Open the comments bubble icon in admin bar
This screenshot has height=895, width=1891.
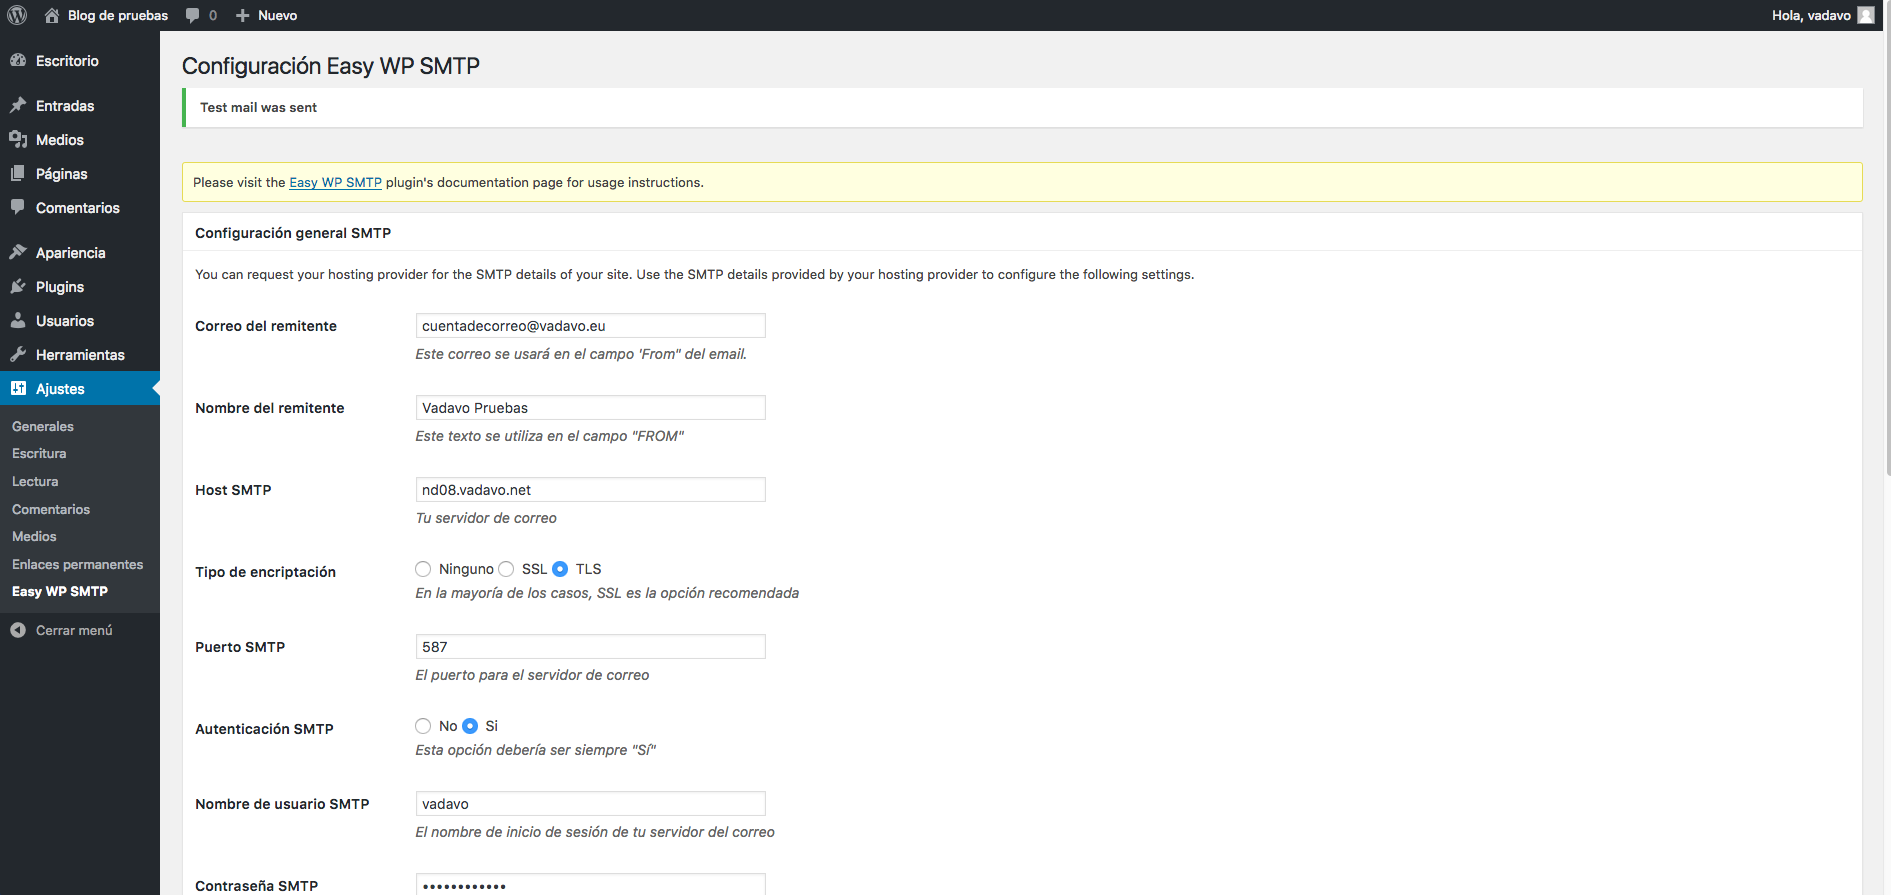tap(193, 16)
